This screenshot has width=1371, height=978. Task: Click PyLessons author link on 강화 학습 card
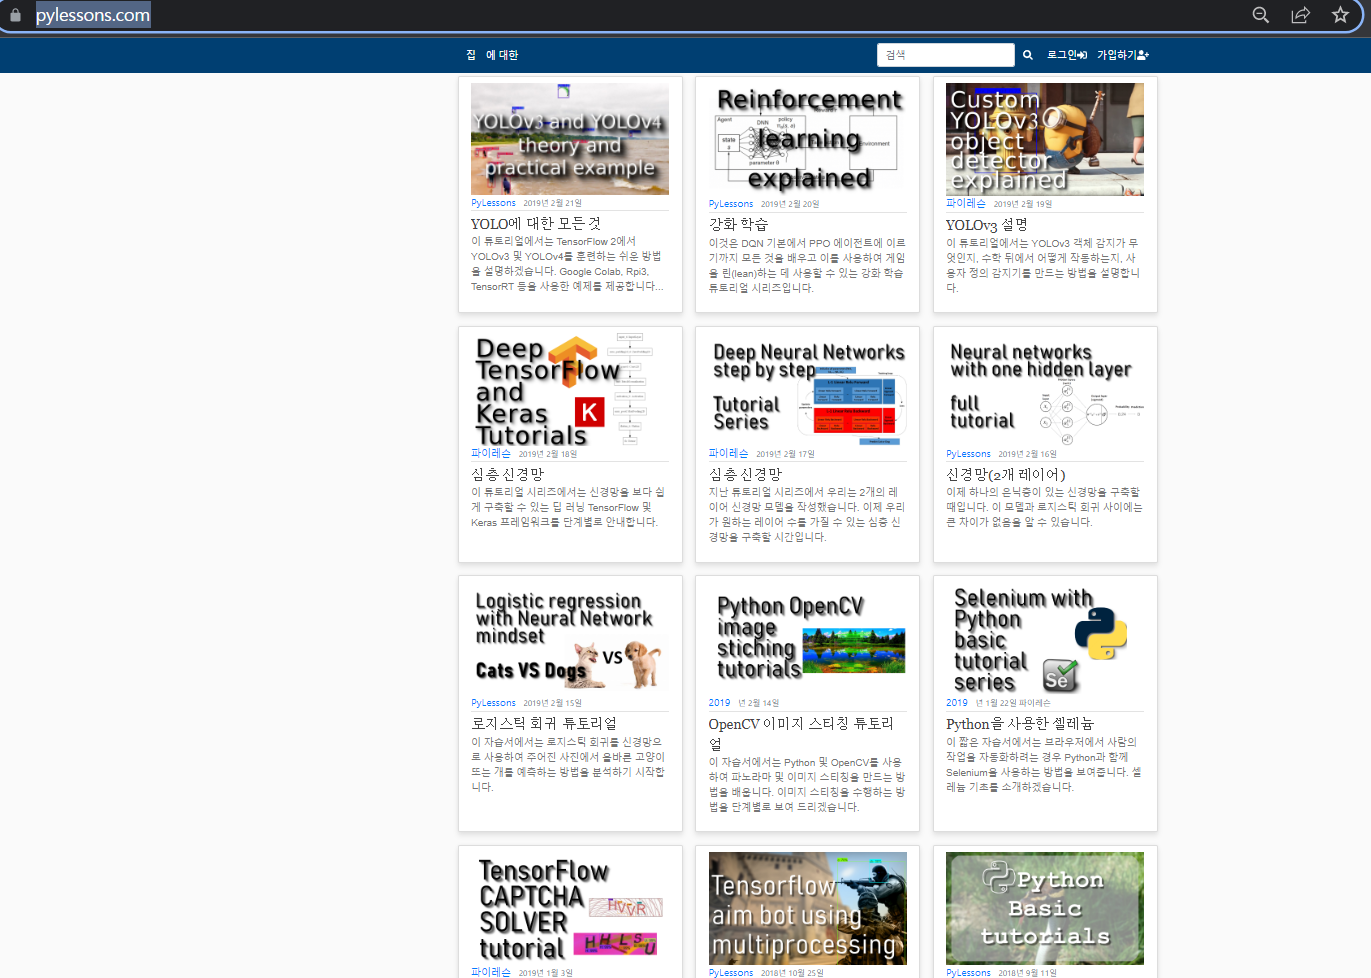tap(731, 204)
